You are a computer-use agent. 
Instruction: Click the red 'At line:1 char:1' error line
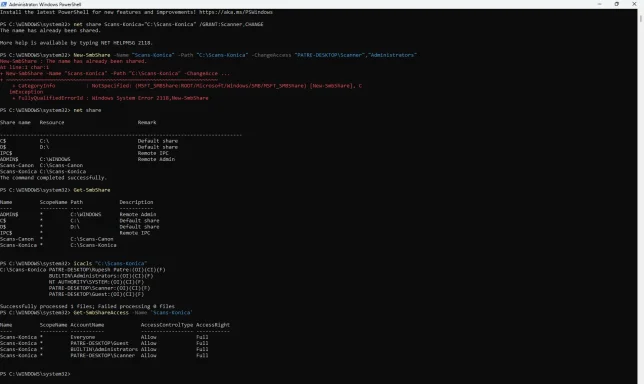24,67
